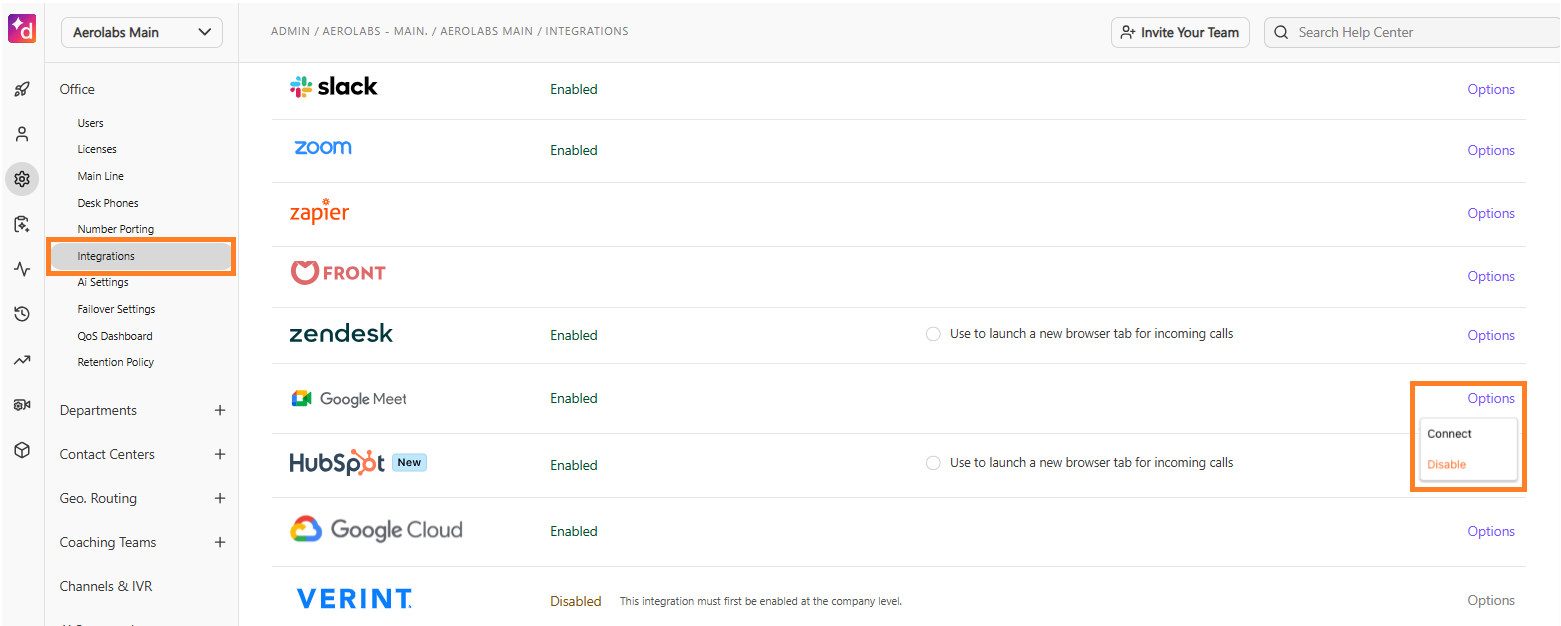The width and height of the screenshot is (1561, 626).
Task: Select HubSpot launch new browser tab radio
Action: [x=933, y=463]
